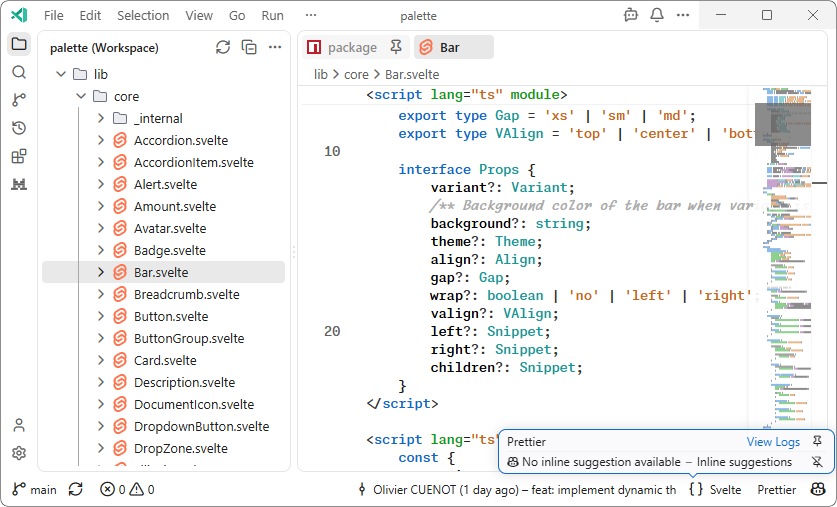Open the hidden menu items ellipsis
Viewport: 837px width, 507px height.
click(311, 15)
